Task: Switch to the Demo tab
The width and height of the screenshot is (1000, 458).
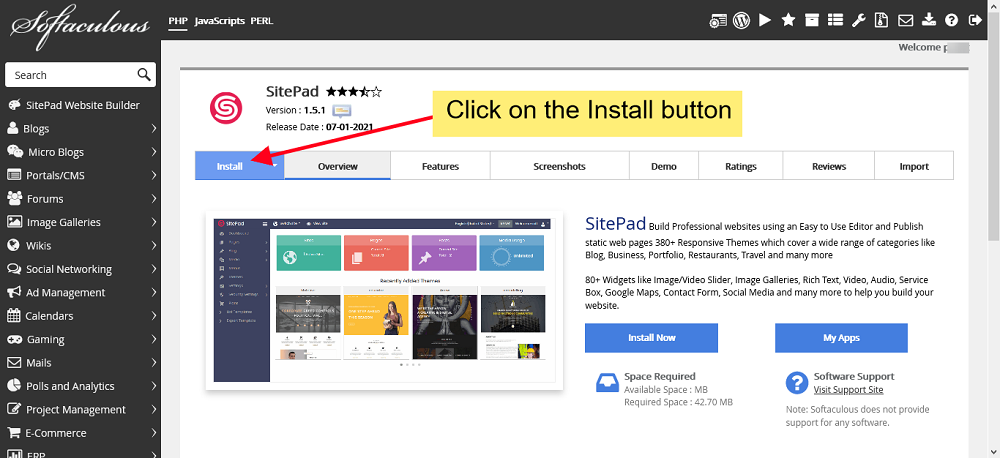Action: [x=664, y=166]
